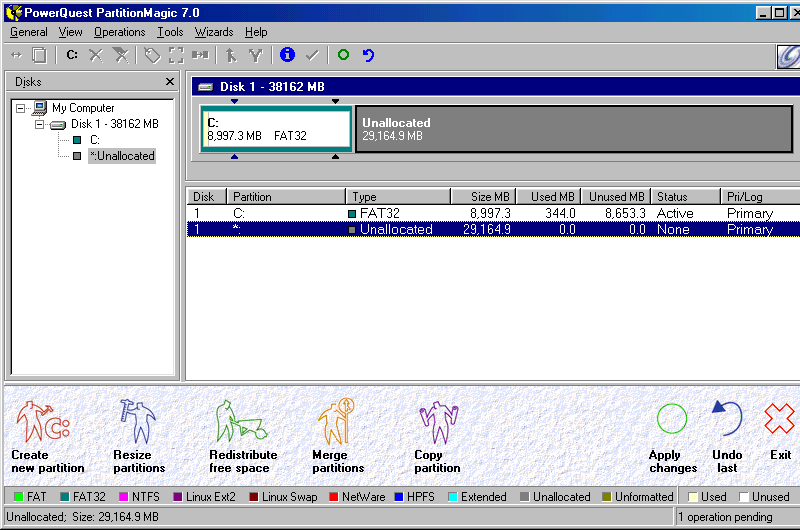Click the blue info icon in toolbar
The image size is (800, 530).
pos(288,55)
